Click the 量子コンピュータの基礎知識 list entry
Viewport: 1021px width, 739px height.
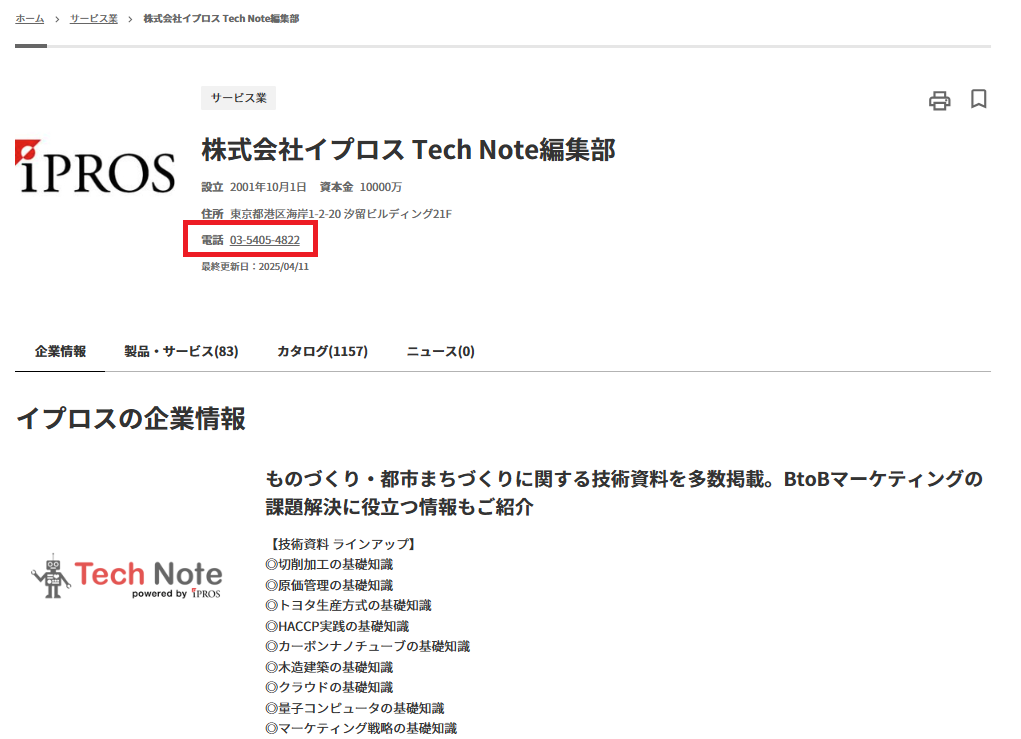(360, 708)
